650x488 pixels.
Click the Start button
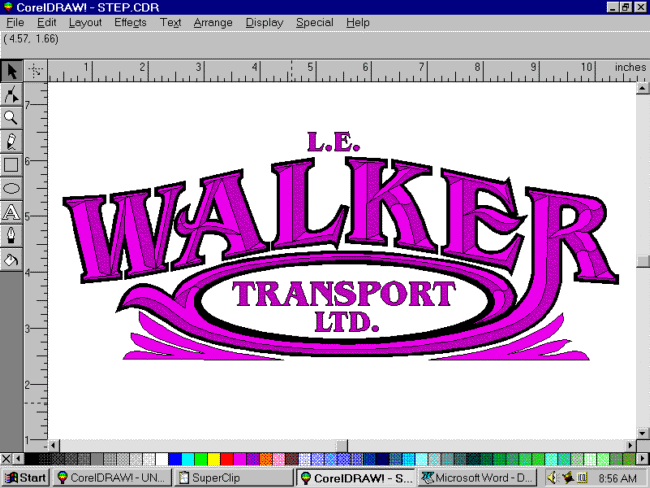click(x=25, y=478)
